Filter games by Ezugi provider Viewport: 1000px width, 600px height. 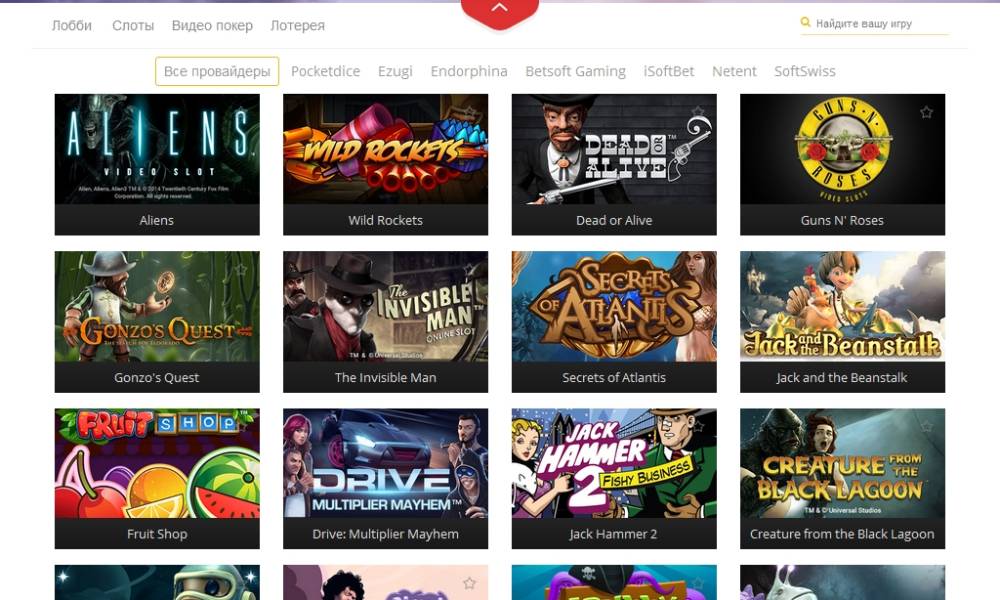coord(395,71)
